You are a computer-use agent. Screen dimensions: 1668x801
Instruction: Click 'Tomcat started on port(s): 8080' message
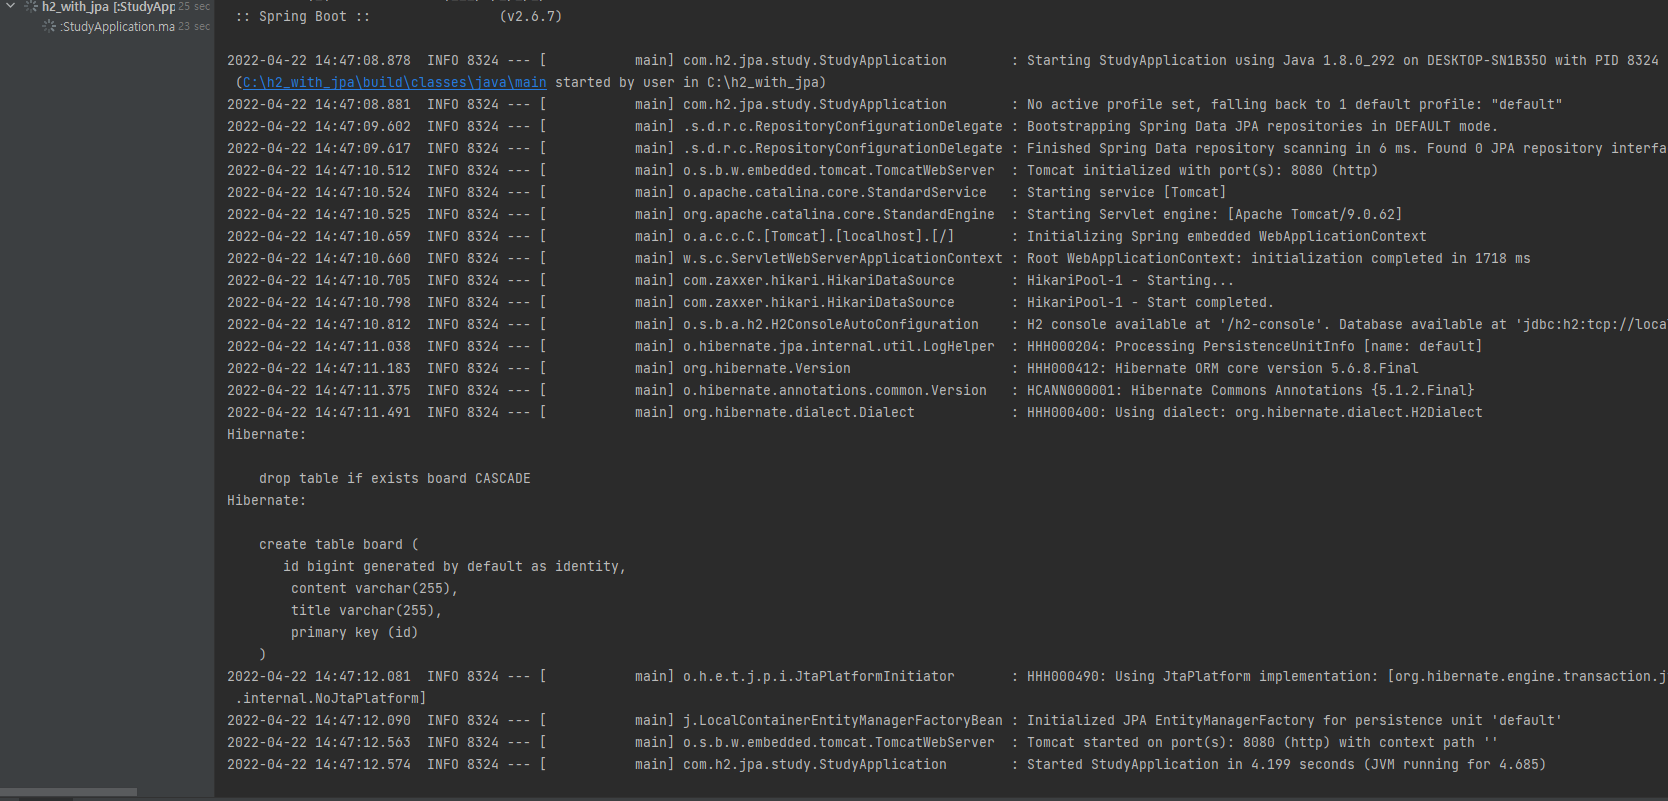click(1262, 742)
